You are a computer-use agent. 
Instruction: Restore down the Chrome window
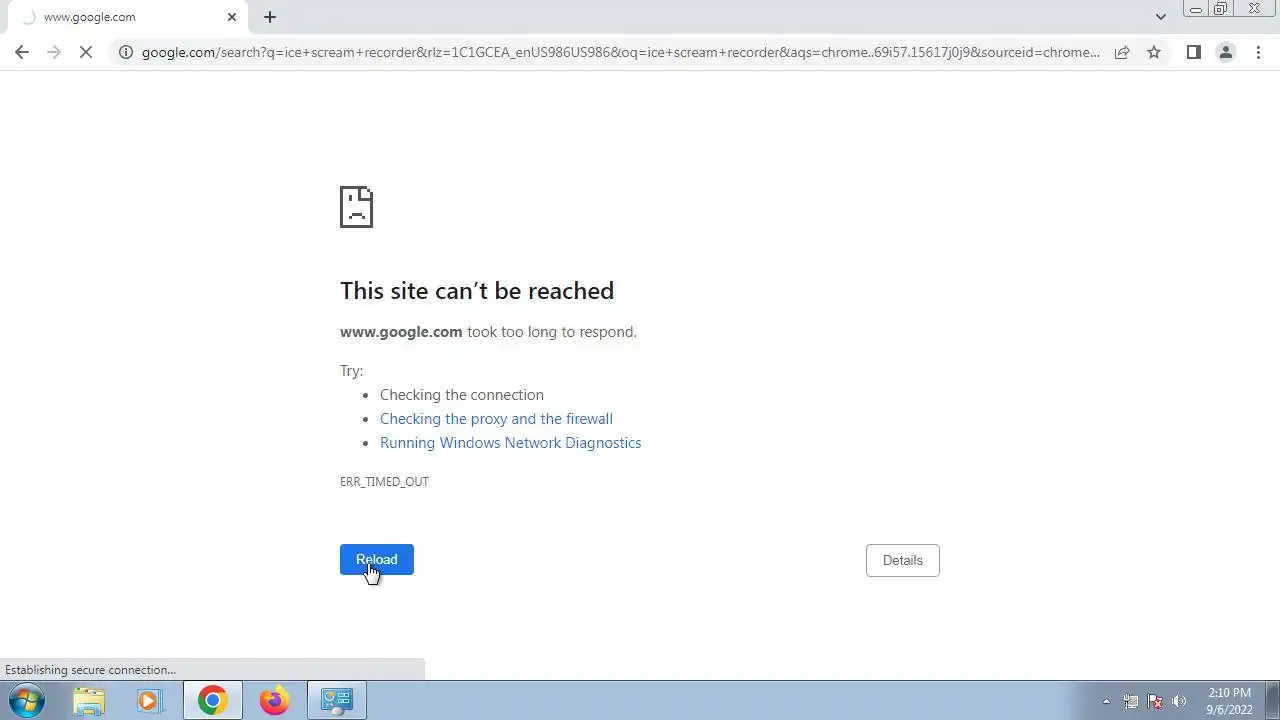1221,9
